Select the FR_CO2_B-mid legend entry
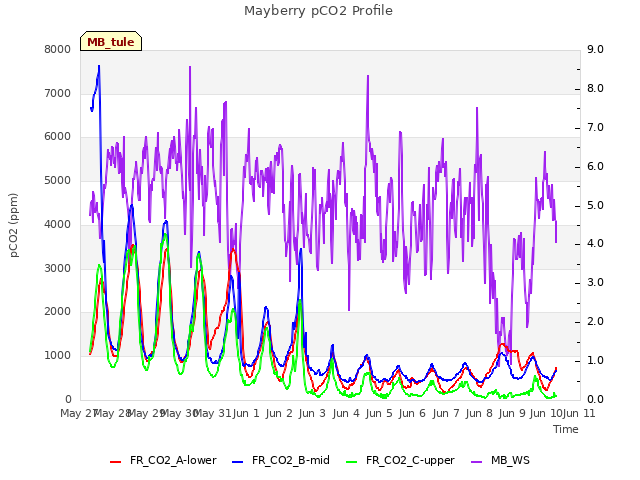This screenshot has width=640, height=480. (x=281, y=460)
